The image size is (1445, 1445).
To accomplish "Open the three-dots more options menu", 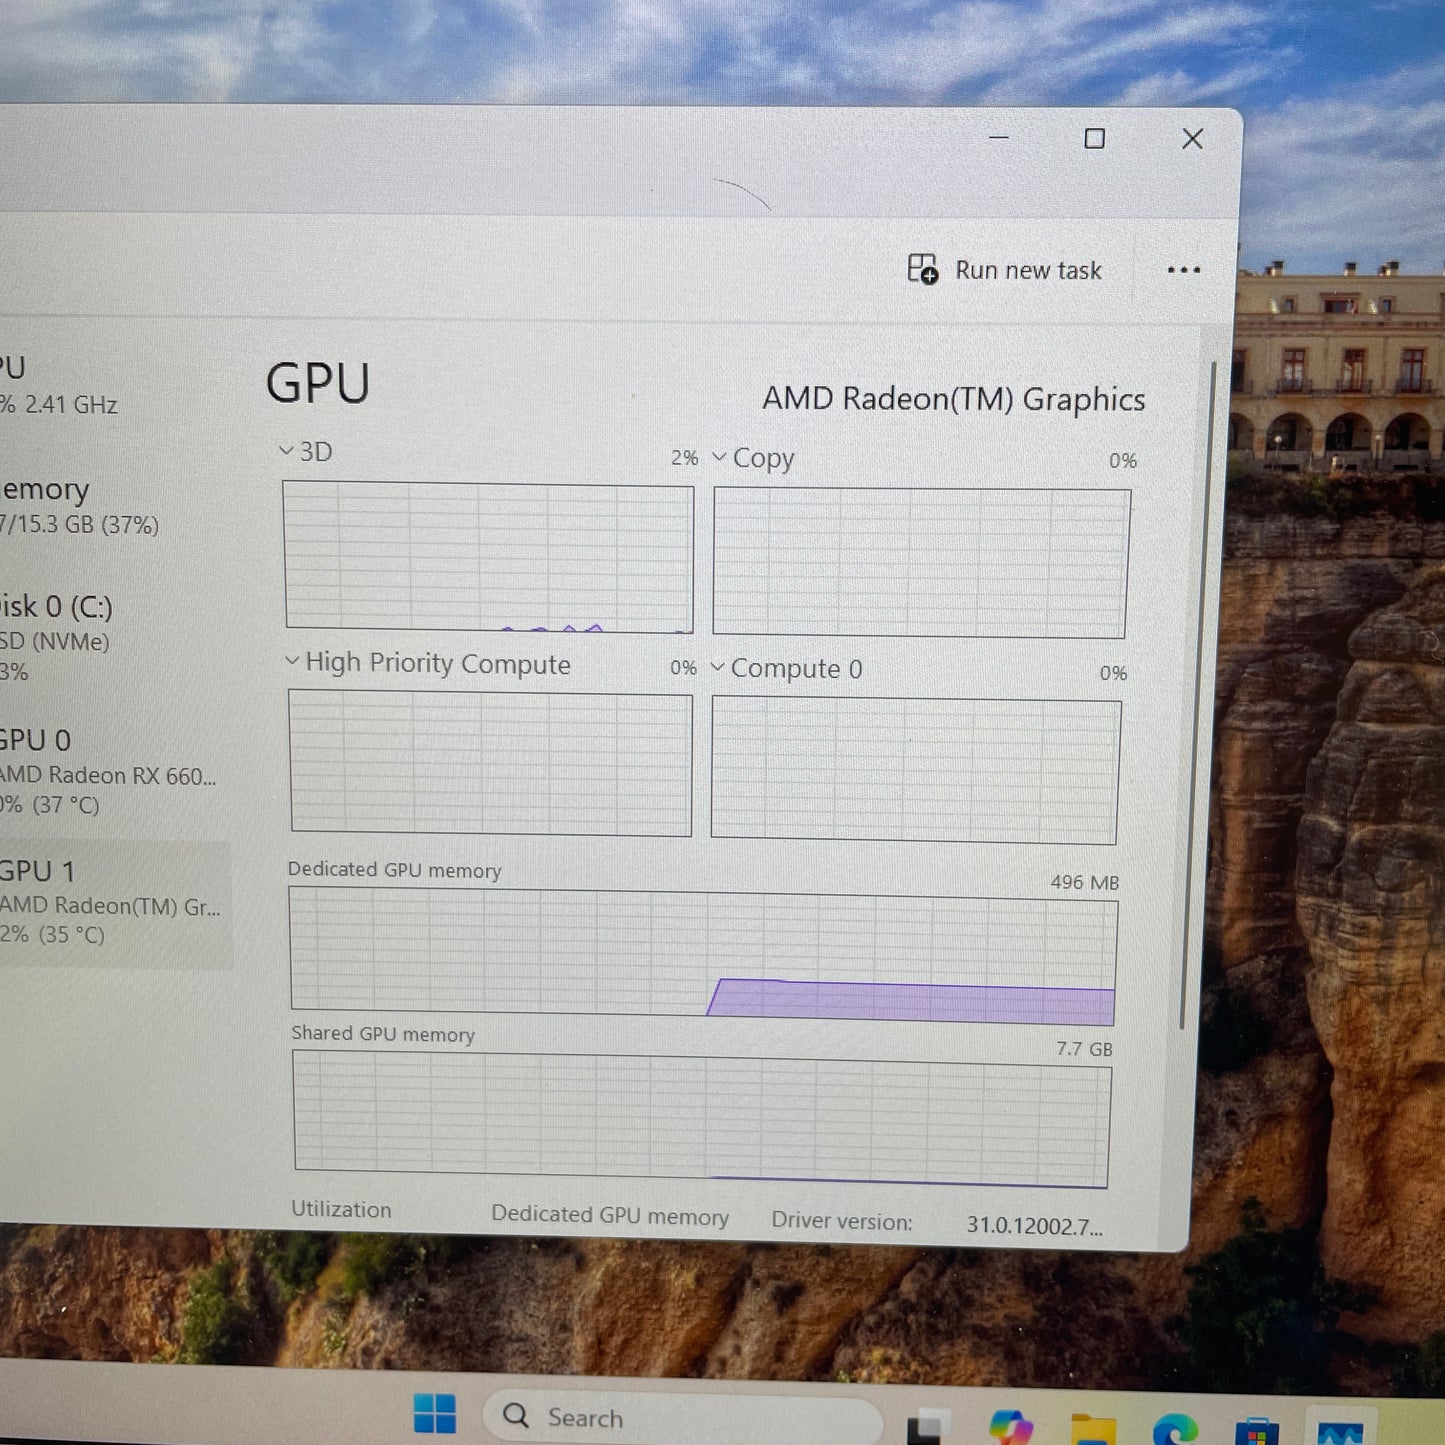I will click(x=1184, y=270).
